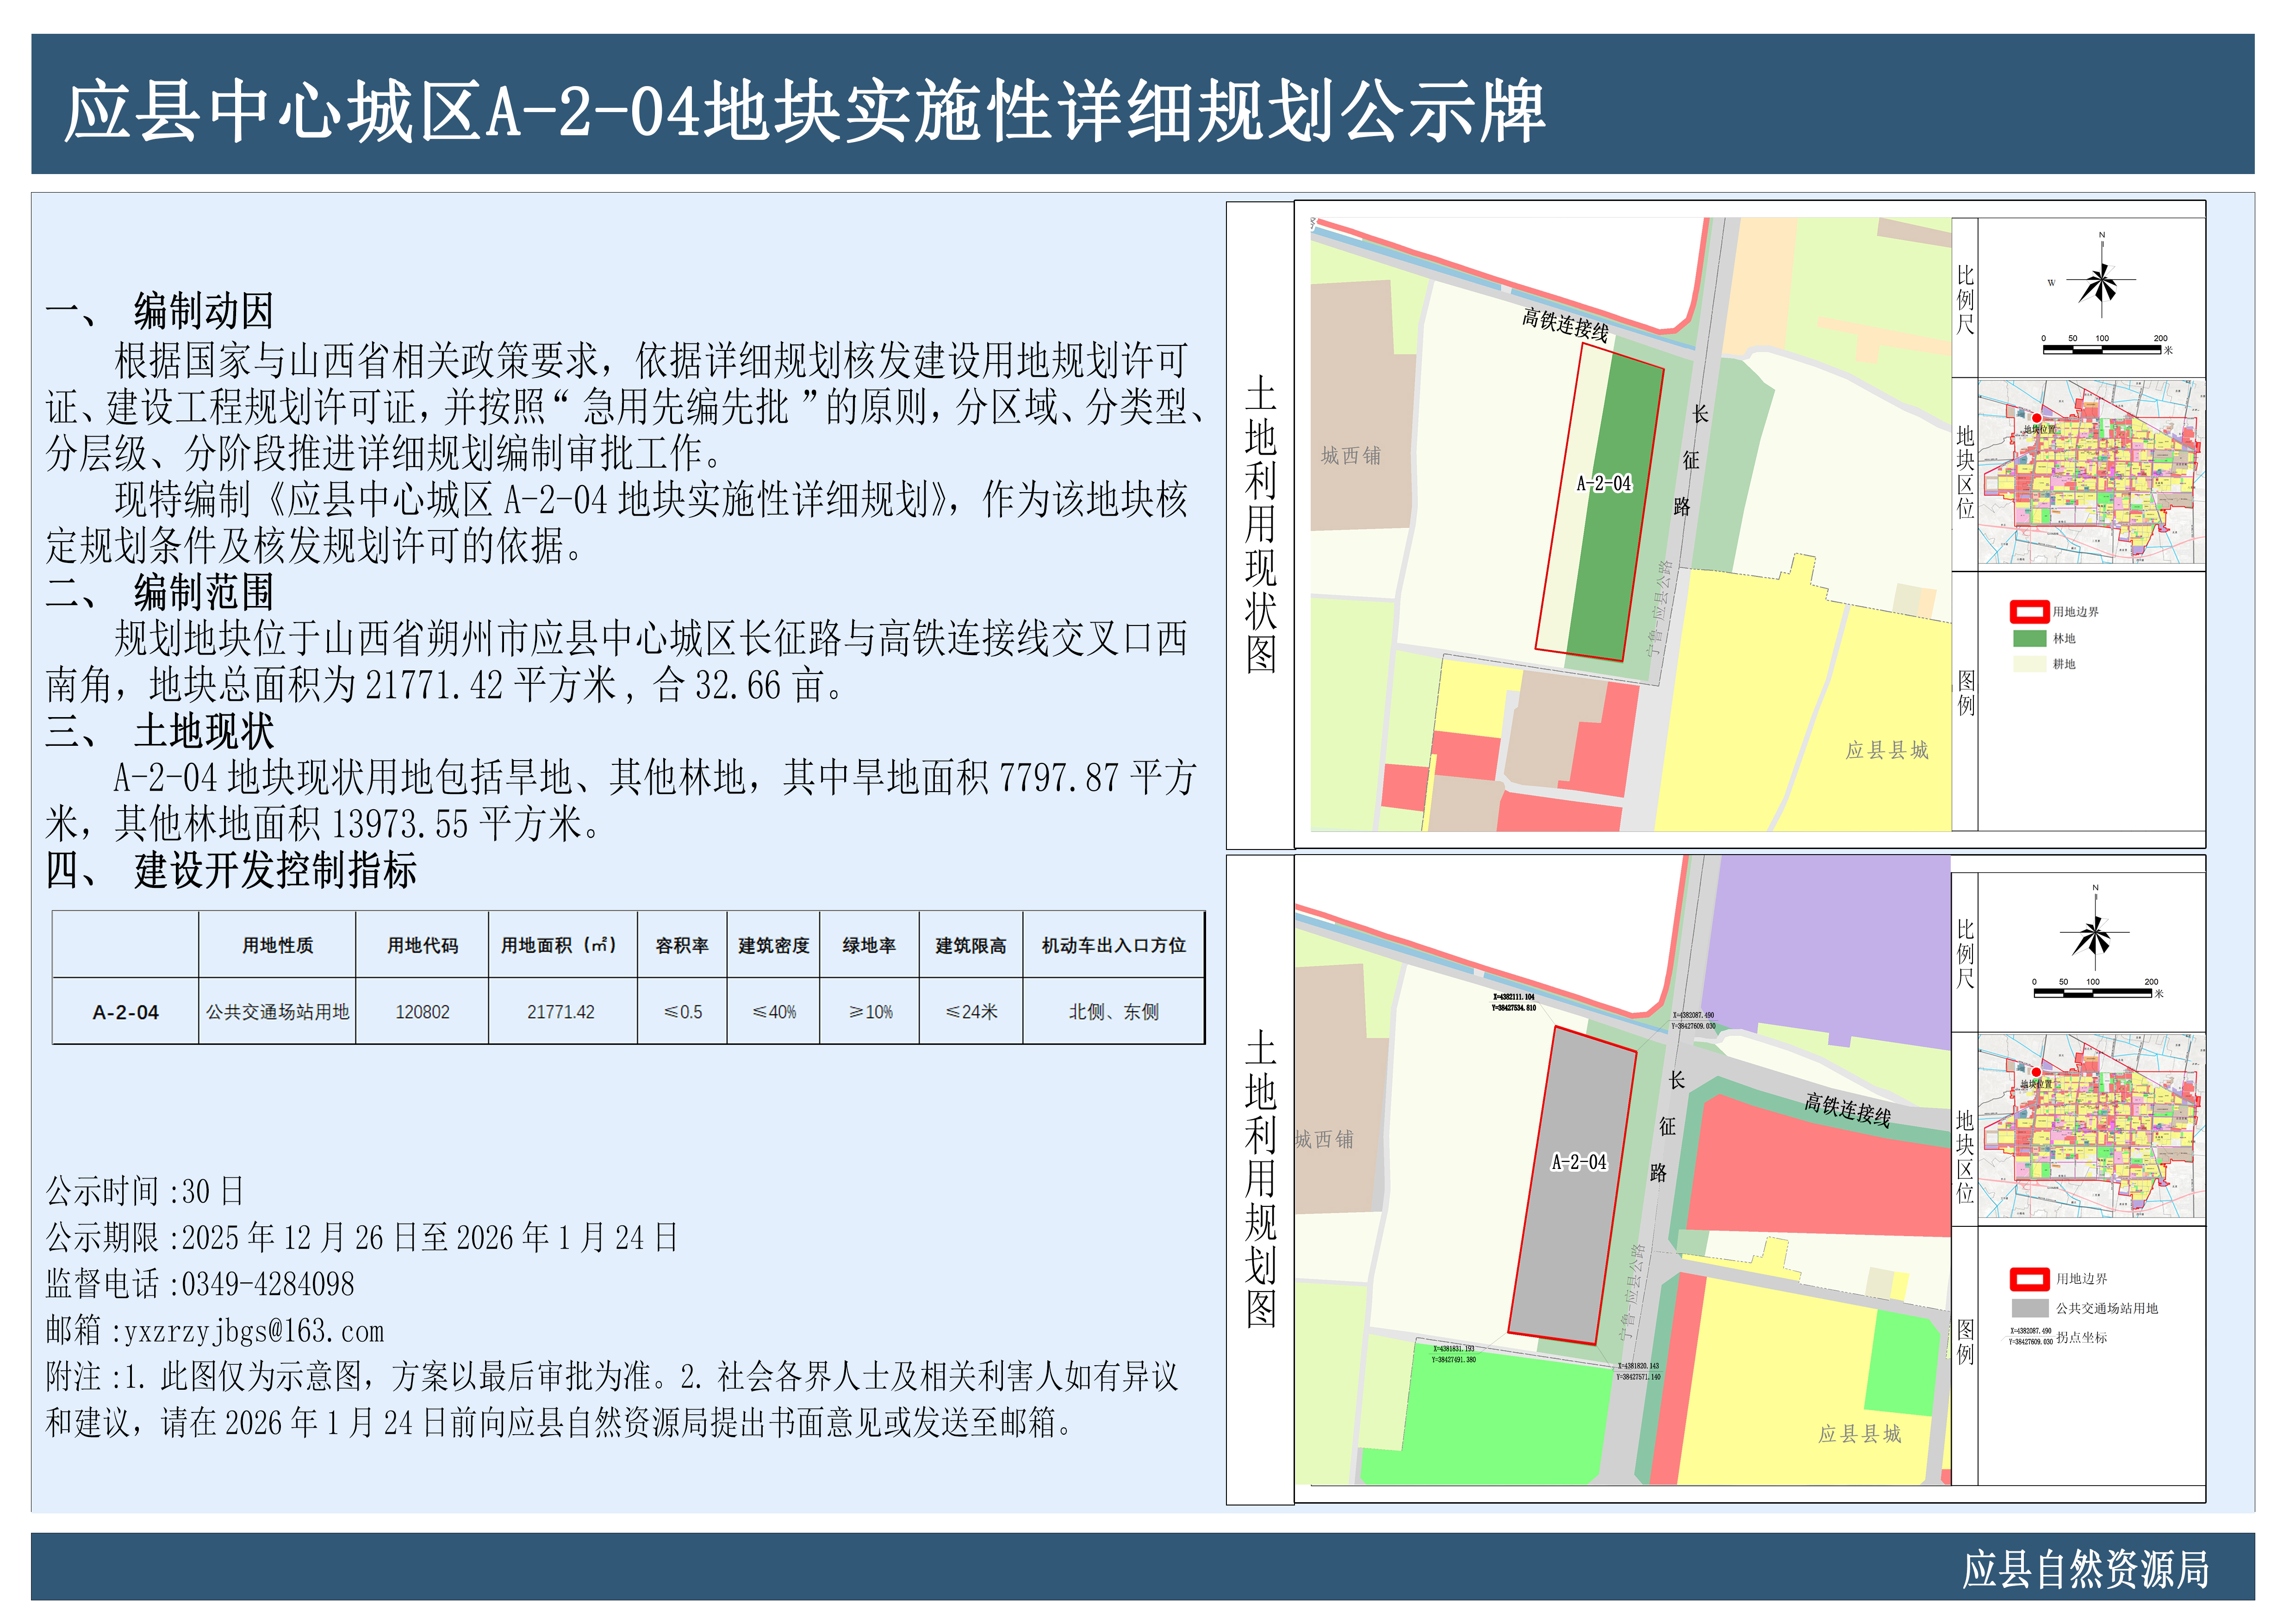Open the upper 地块区位 locator map thumbnail
The height and width of the screenshot is (1624, 2296).
coord(2092,473)
